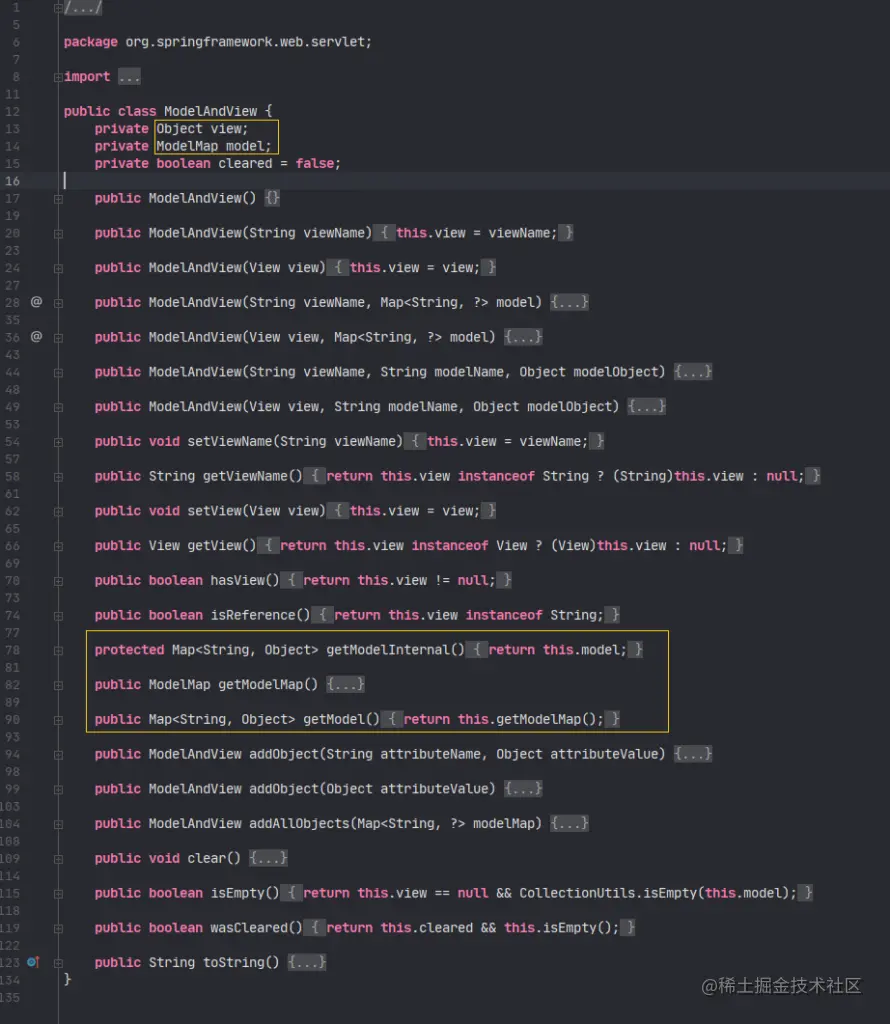Click 'instanceof' keyword in getViewName body
This screenshot has height=1024, width=890.
click(496, 476)
